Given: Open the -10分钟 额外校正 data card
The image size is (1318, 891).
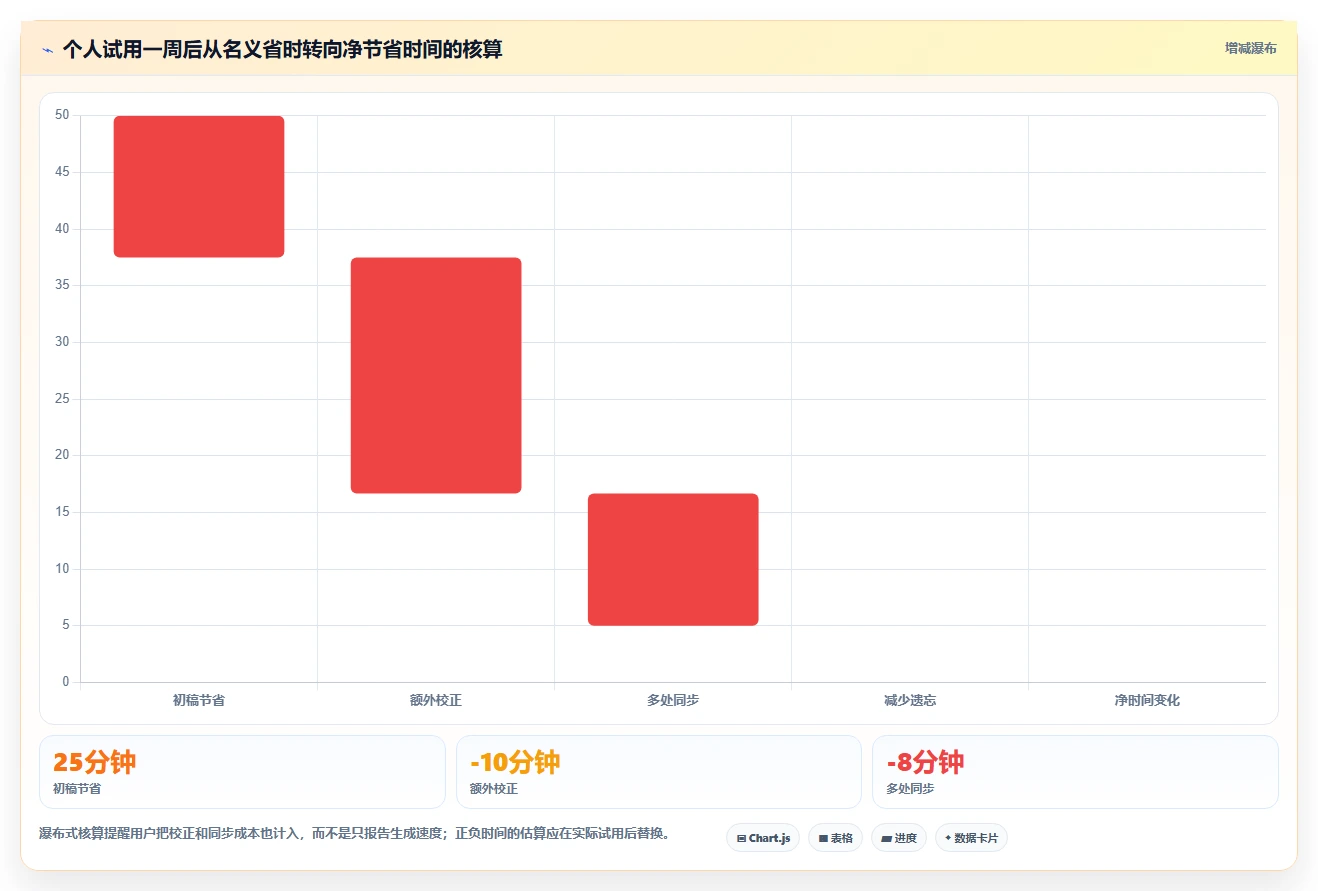Looking at the screenshot, I should click(x=658, y=772).
